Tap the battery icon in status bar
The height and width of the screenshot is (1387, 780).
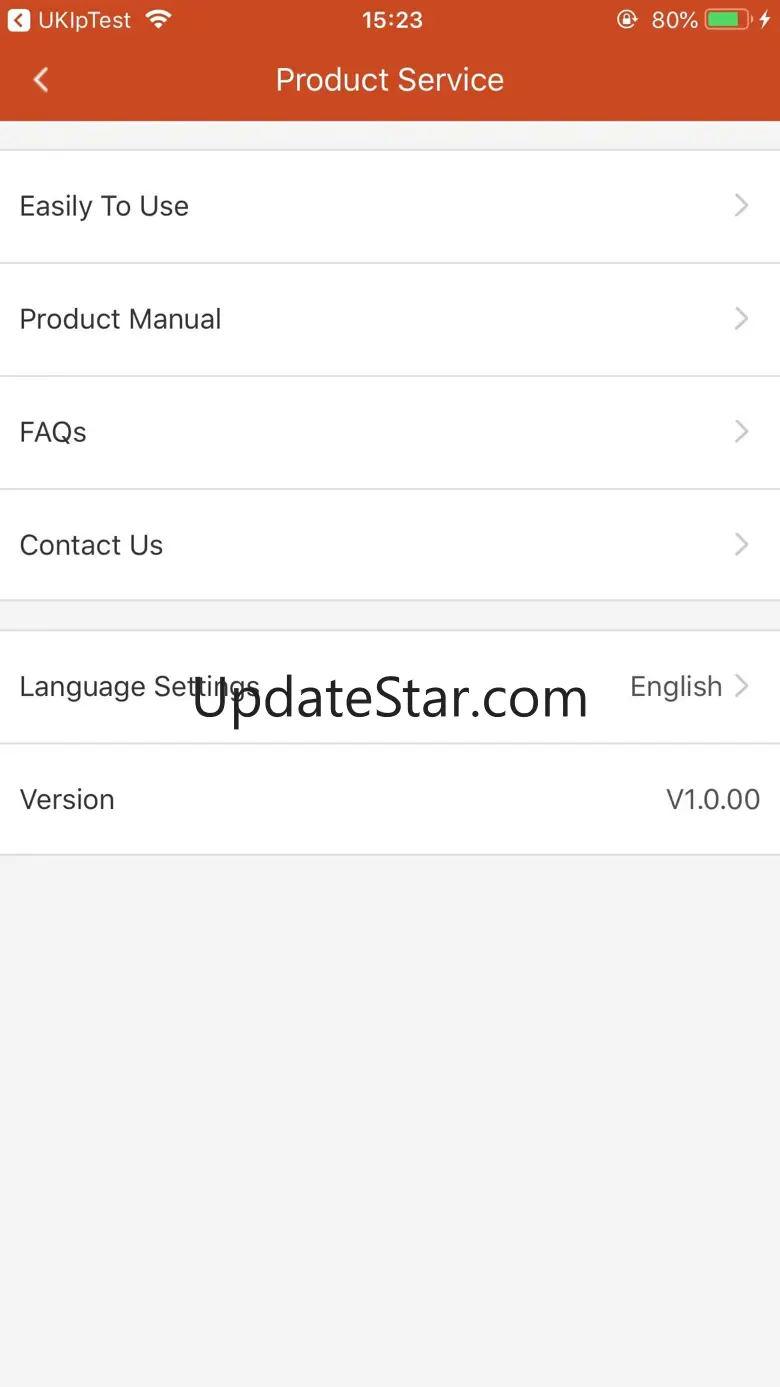click(x=727, y=20)
